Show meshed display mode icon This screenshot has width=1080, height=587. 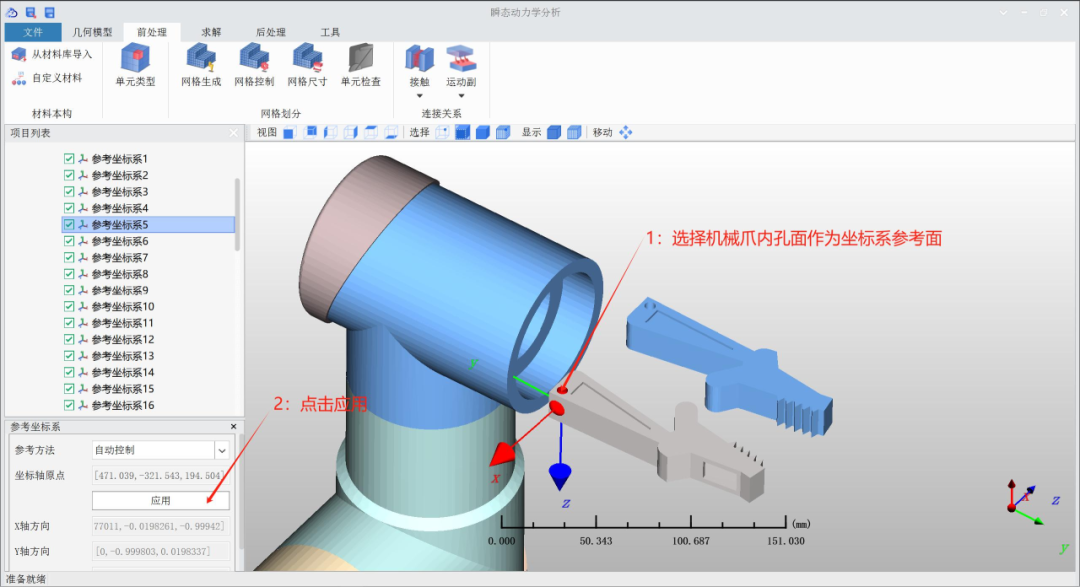click(x=574, y=132)
